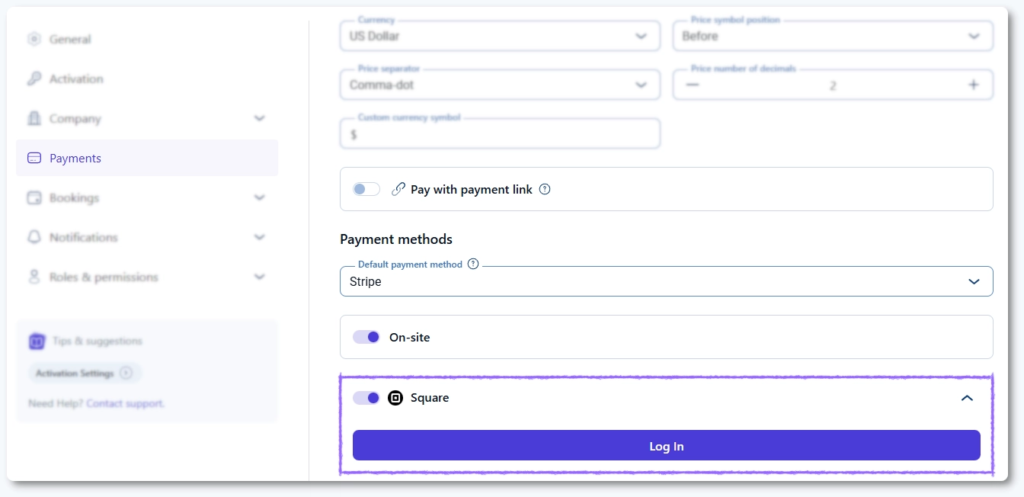Open the Bookings settings menu
Screen dimensions: 1024x497
(146, 198)
